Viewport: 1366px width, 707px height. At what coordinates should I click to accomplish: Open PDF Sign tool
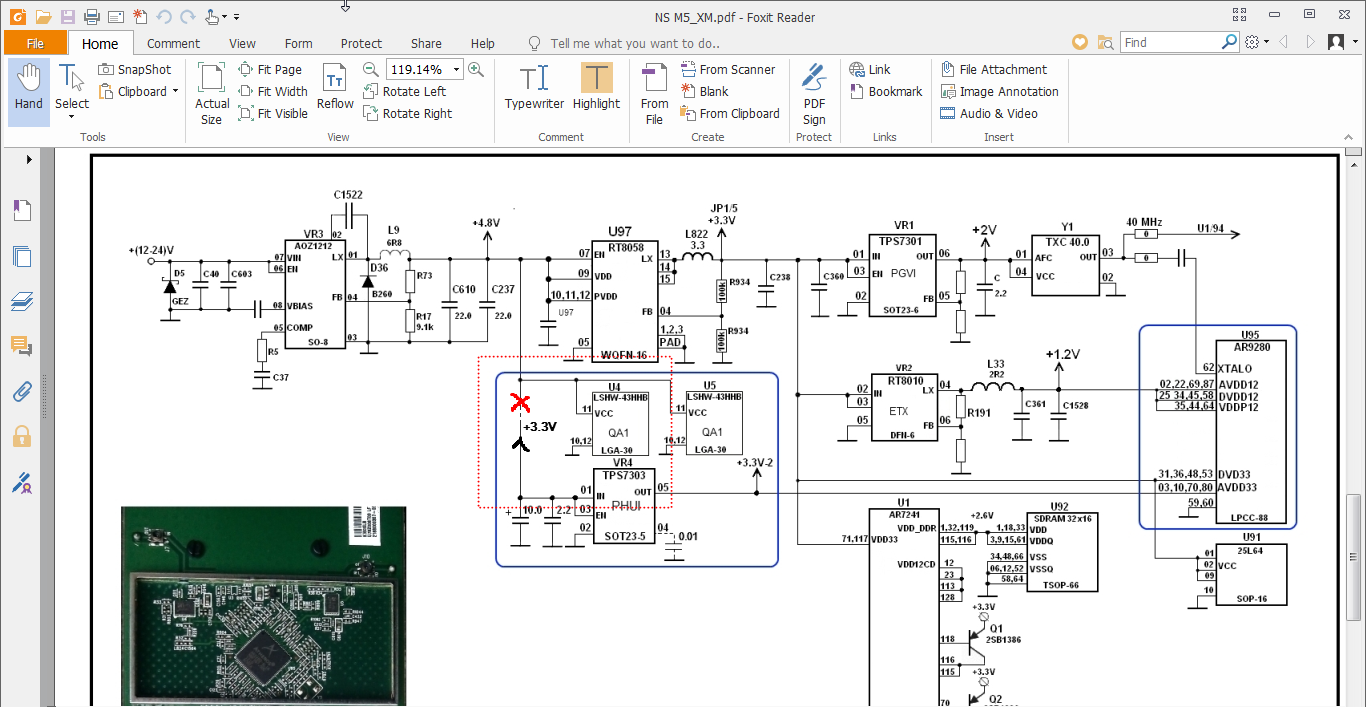click(814, 93)
